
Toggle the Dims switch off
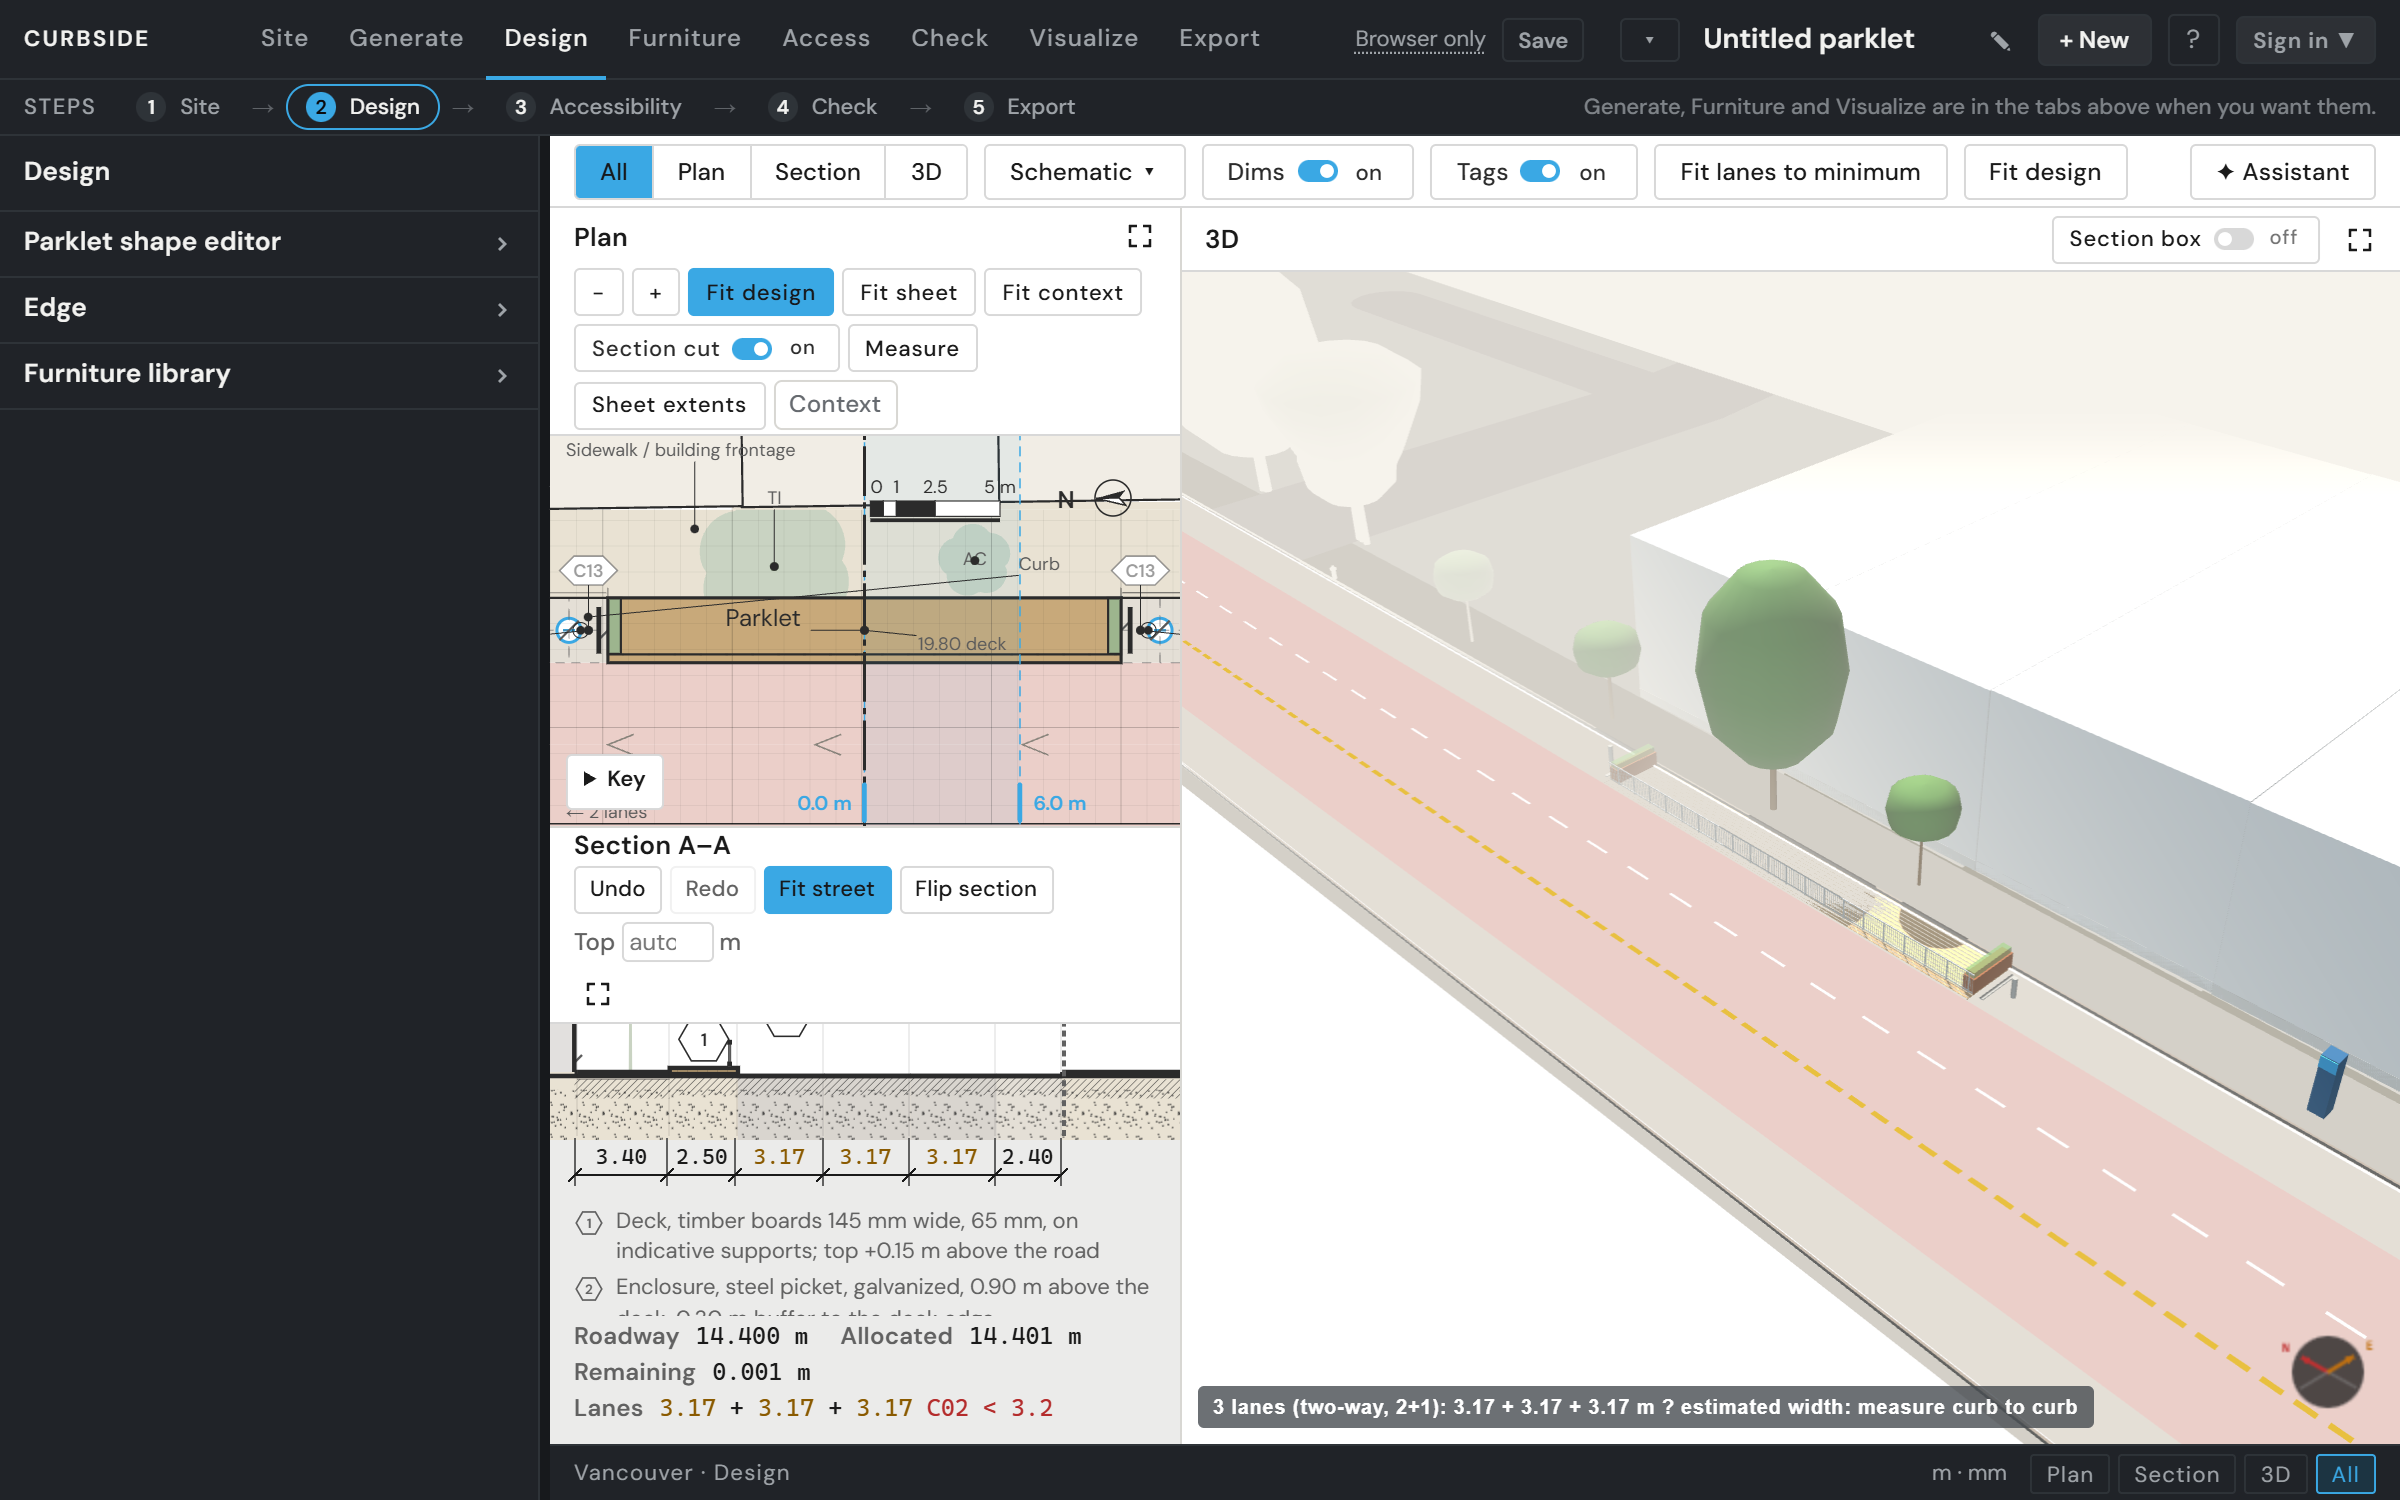(x=1317, y=172)
